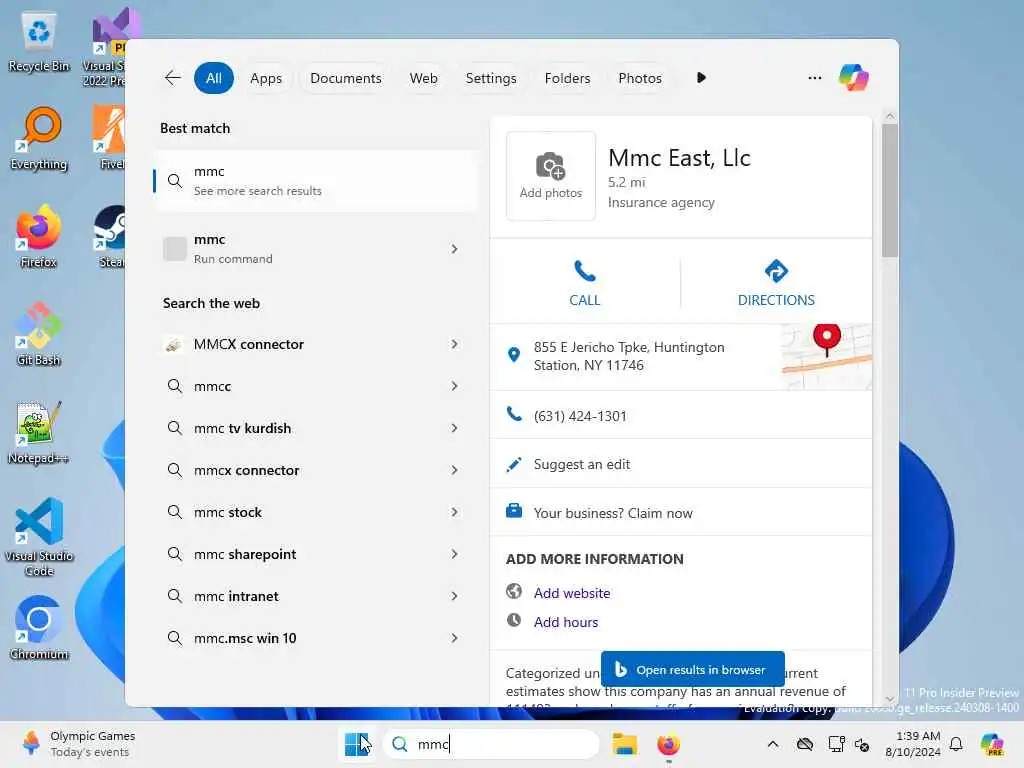Expand the mmc intranet chevron
The width and height of the screenshot is (1024, 768).
coord(455,596)
